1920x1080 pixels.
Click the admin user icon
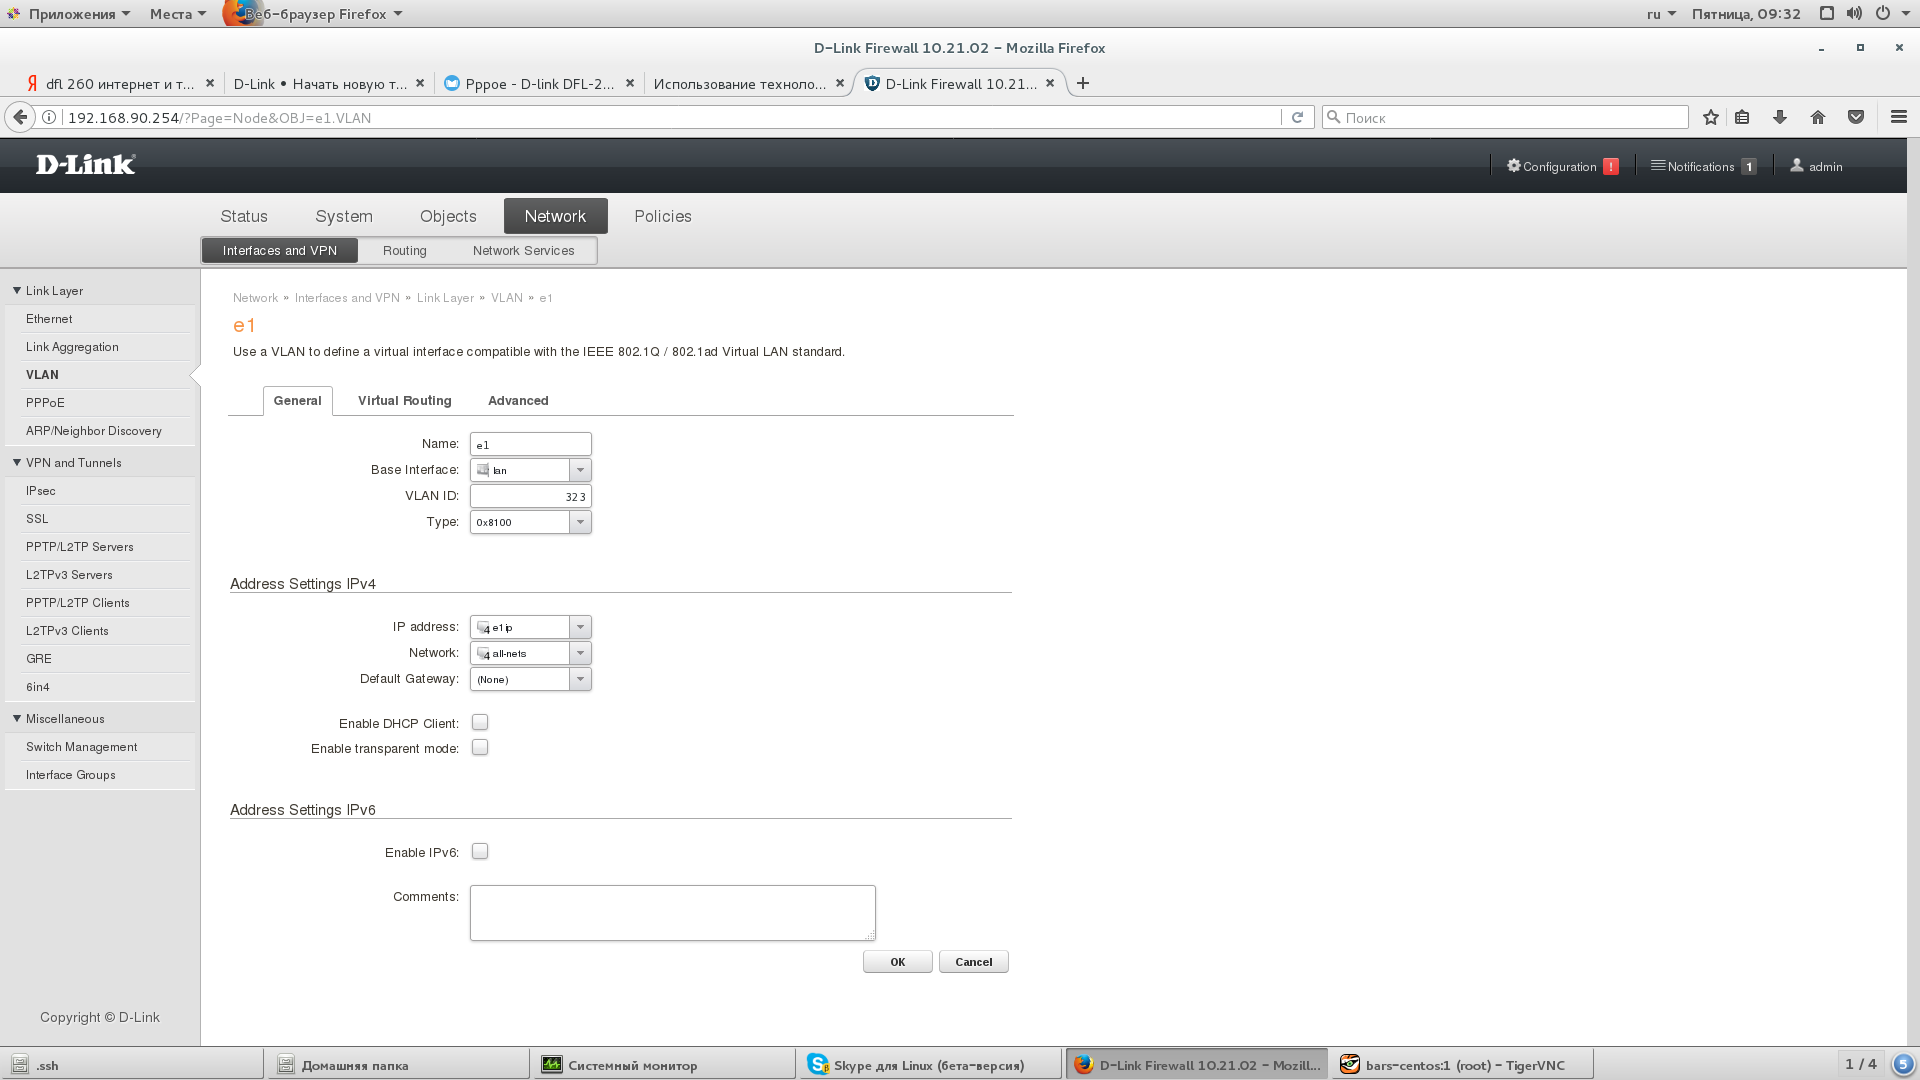1796,166
